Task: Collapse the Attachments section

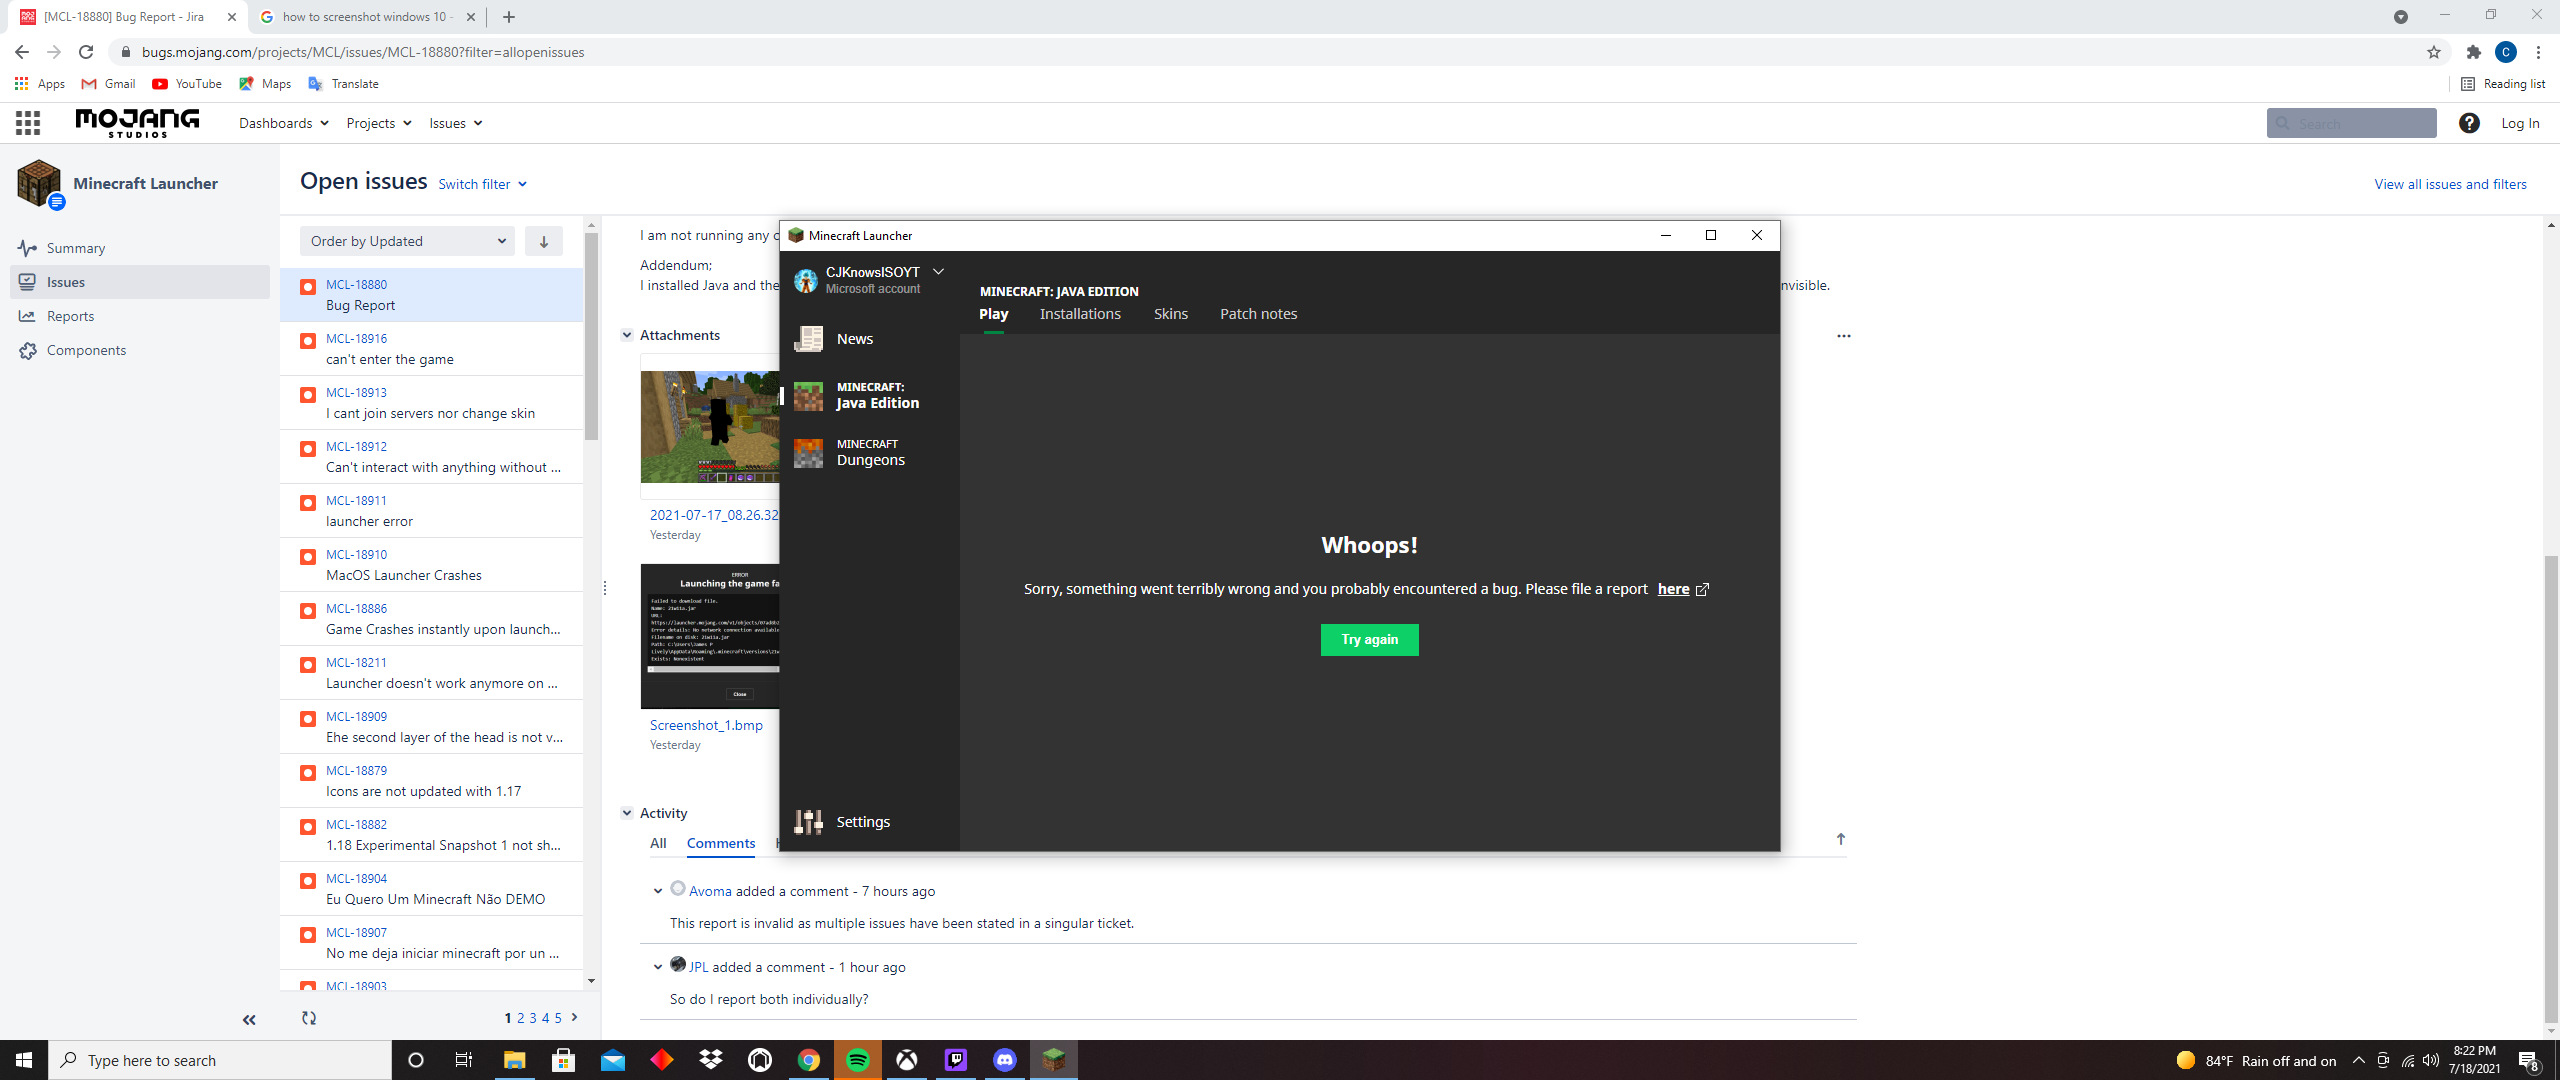Action: pos(627,335)
